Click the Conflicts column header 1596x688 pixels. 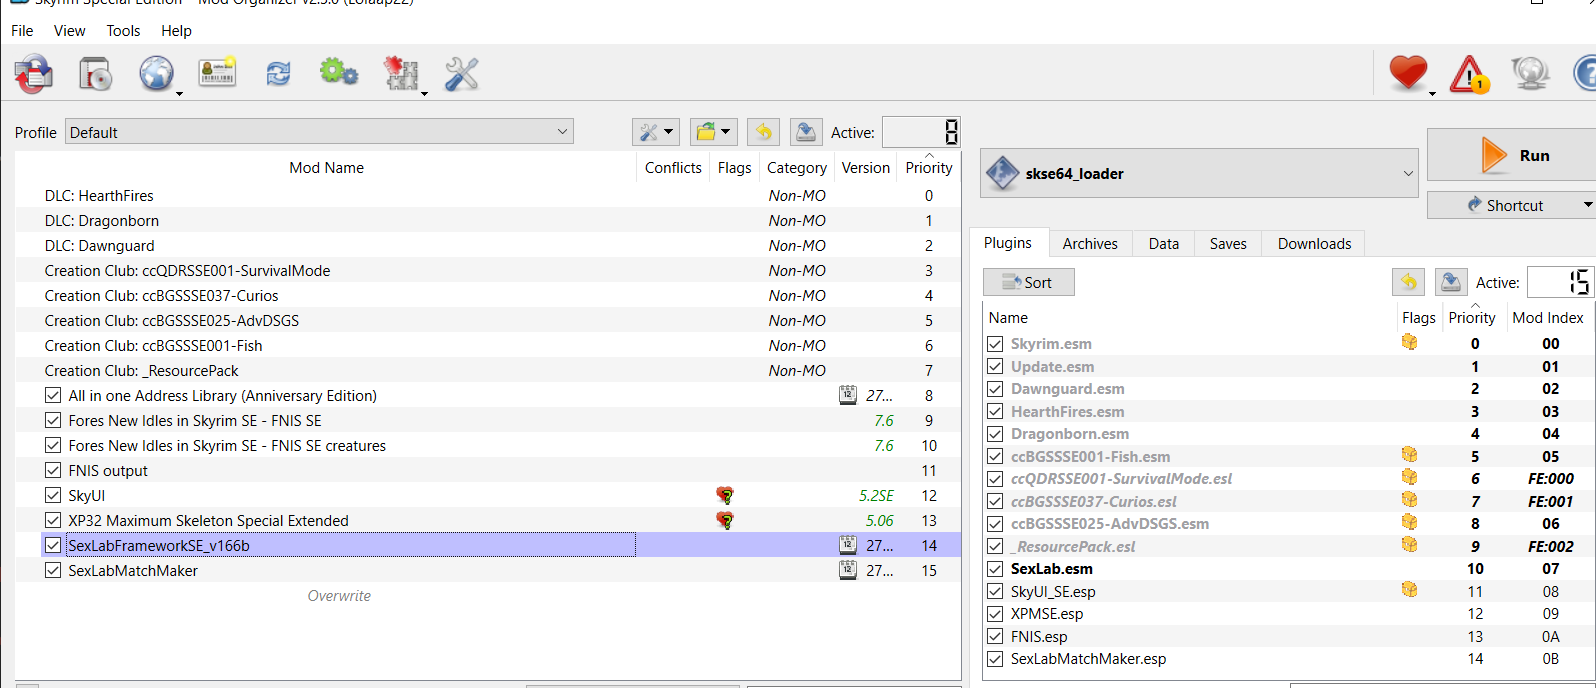(673, 167)
